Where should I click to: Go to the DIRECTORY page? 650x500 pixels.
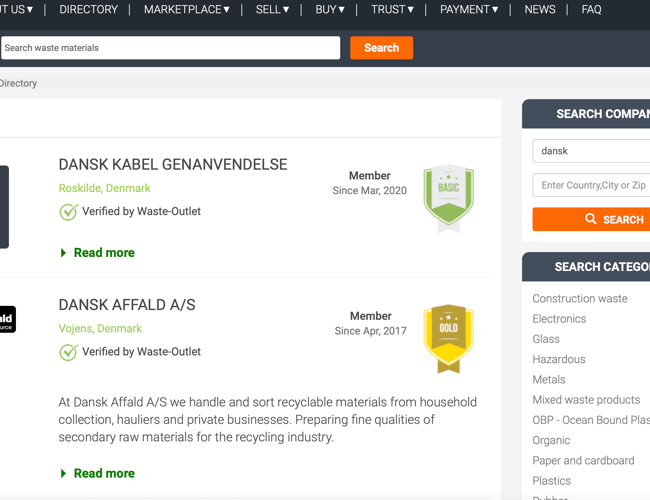point(88,10)
